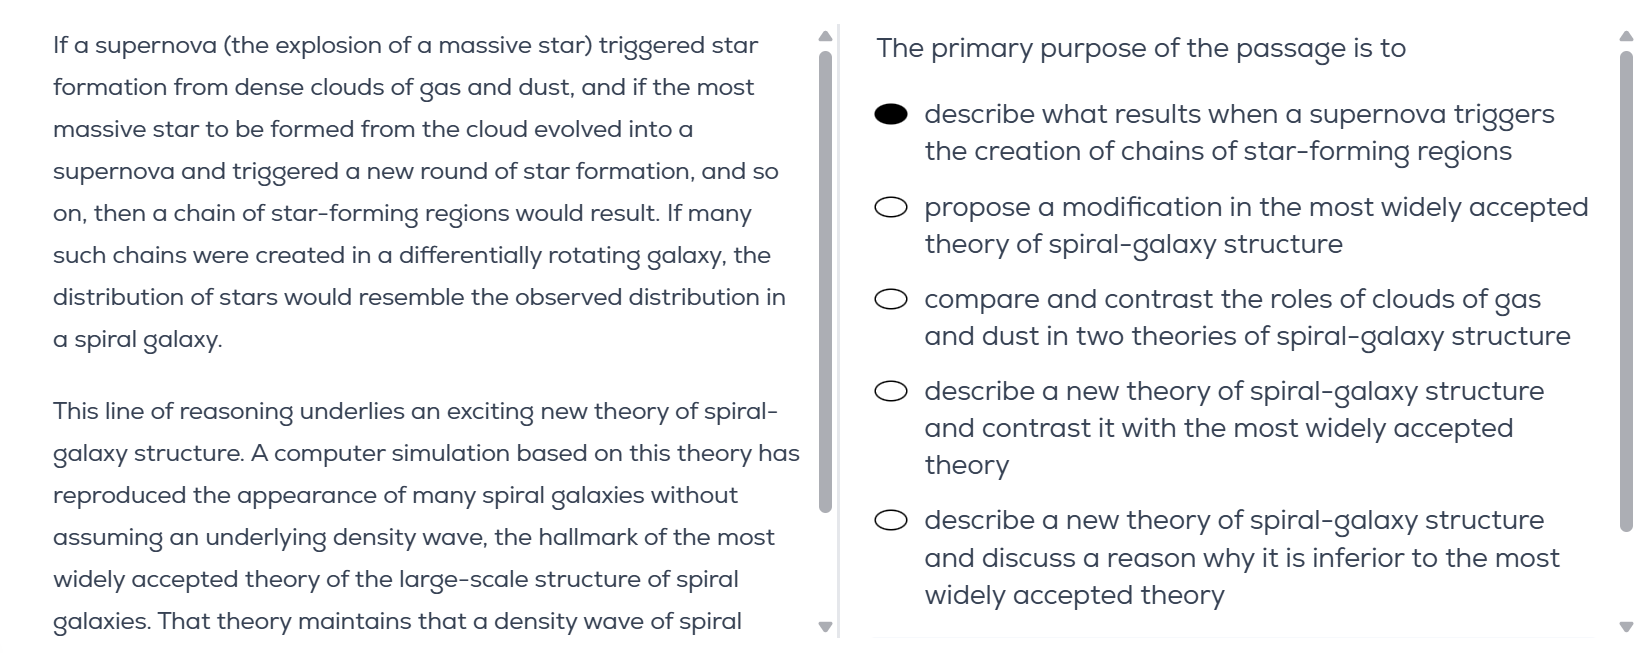
Task: Click the "The primary purpose of the passage" prompt
Action: (1140, 49)
